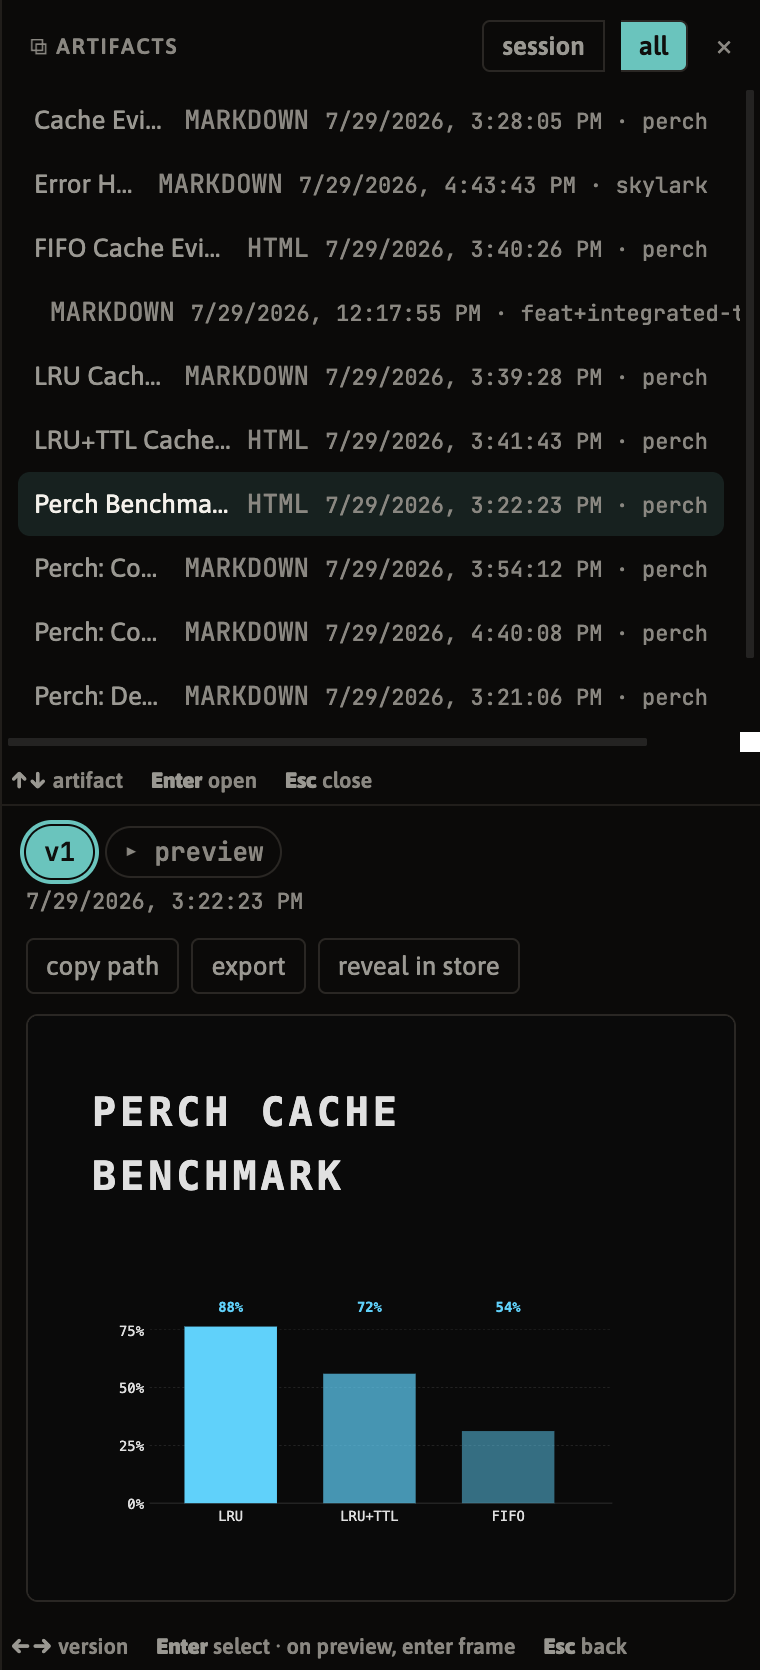Open Perch: Co... artifact from 4:40:08 PM
The width and height of the screenshot is (760, 1670).
pyautogui.click(x=371, y=633)
